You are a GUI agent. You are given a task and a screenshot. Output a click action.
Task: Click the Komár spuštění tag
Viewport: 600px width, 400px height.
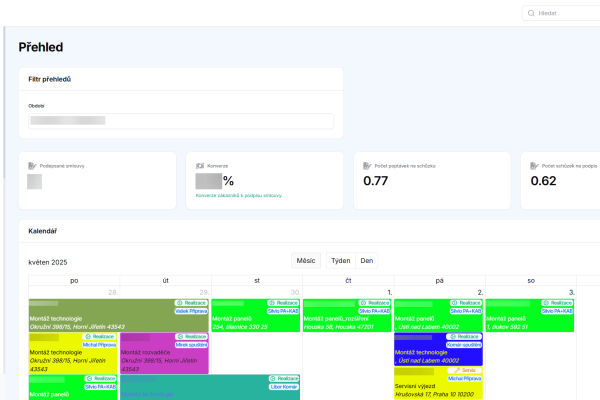(x=464, y=345)
